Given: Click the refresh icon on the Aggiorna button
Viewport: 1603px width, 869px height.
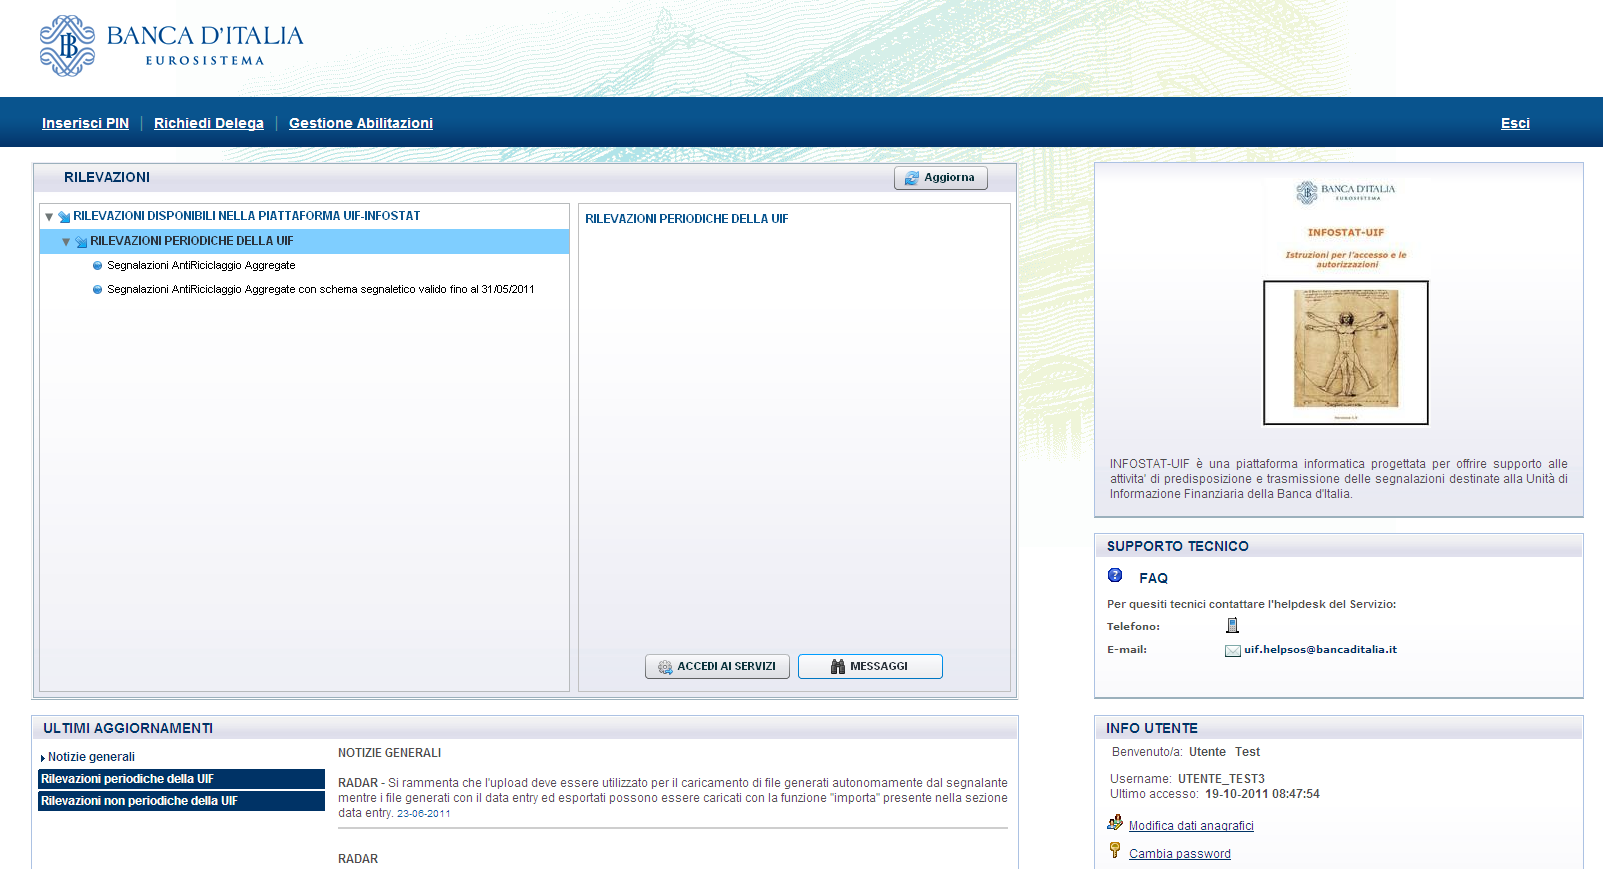Looking at the screenshot, I should pyautogui.click(x=911, y=178).
